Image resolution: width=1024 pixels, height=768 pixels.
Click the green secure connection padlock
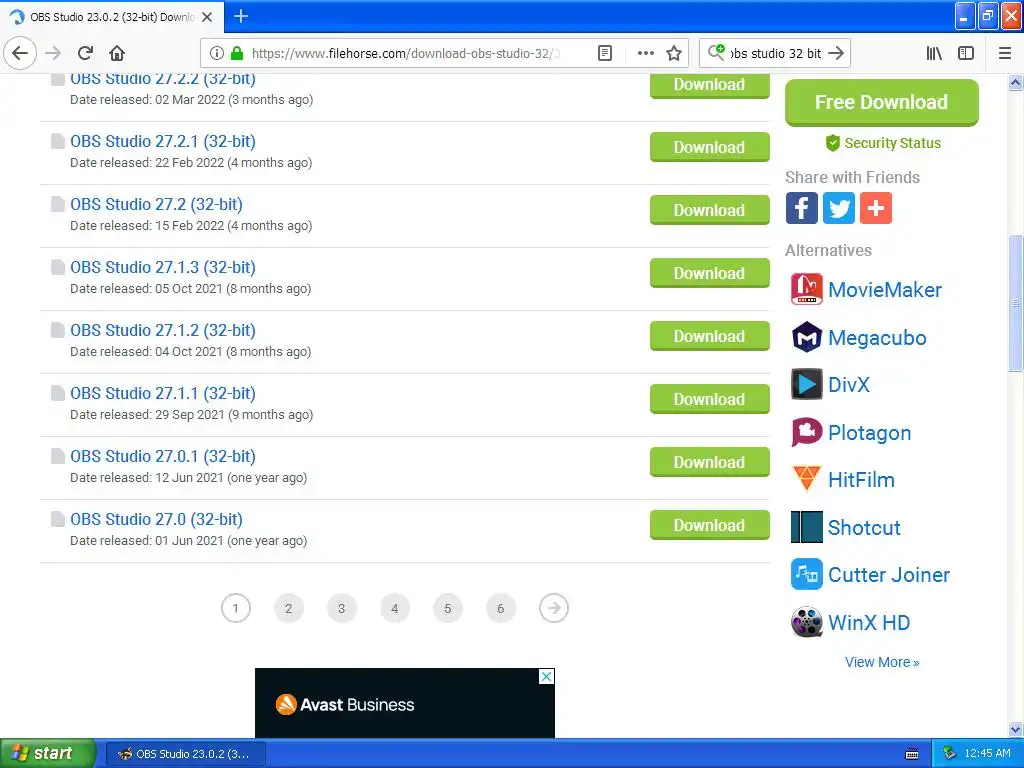point(237,53)
